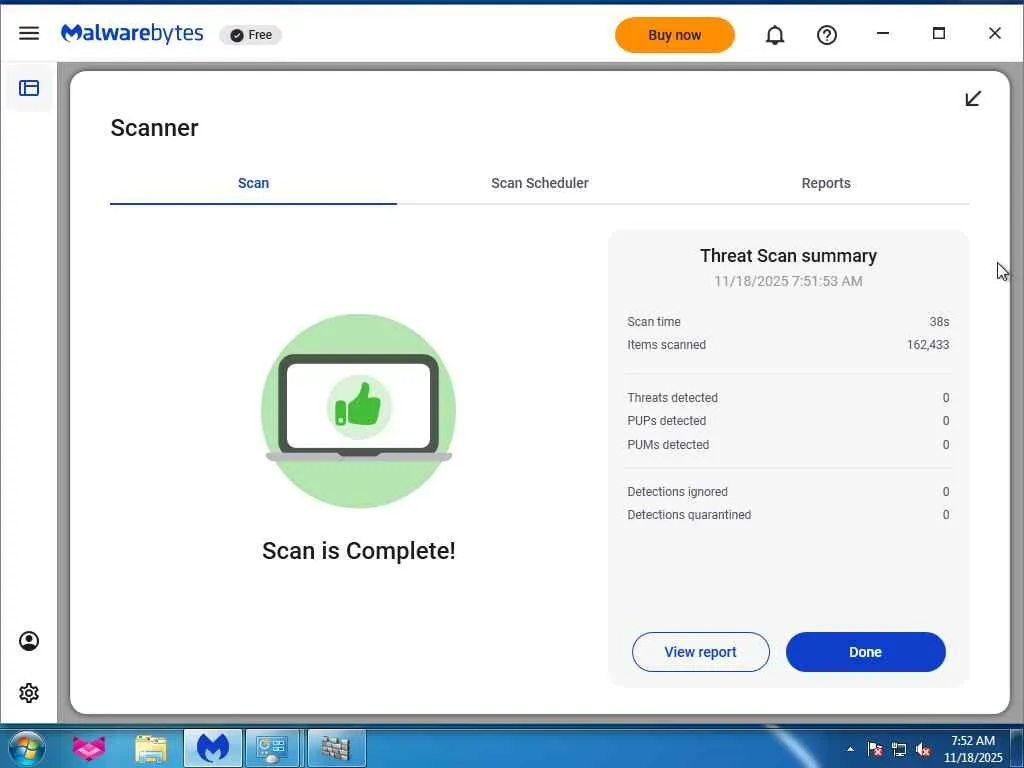This screenshot has height=768, width=1024.
Task: Click the Scan is Complete! text
Action: (359, 551)
